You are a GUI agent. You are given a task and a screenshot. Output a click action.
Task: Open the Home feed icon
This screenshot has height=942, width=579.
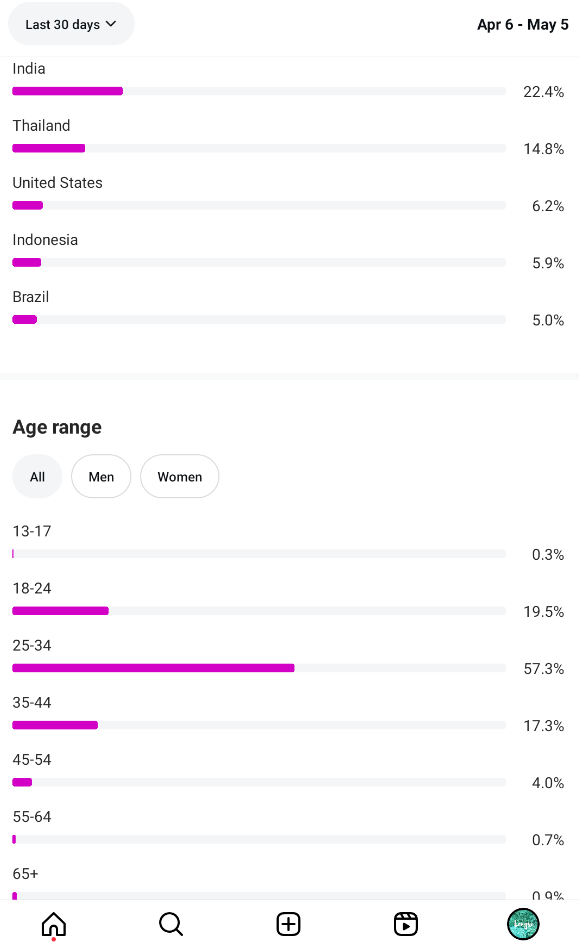[x=53, y=924]
